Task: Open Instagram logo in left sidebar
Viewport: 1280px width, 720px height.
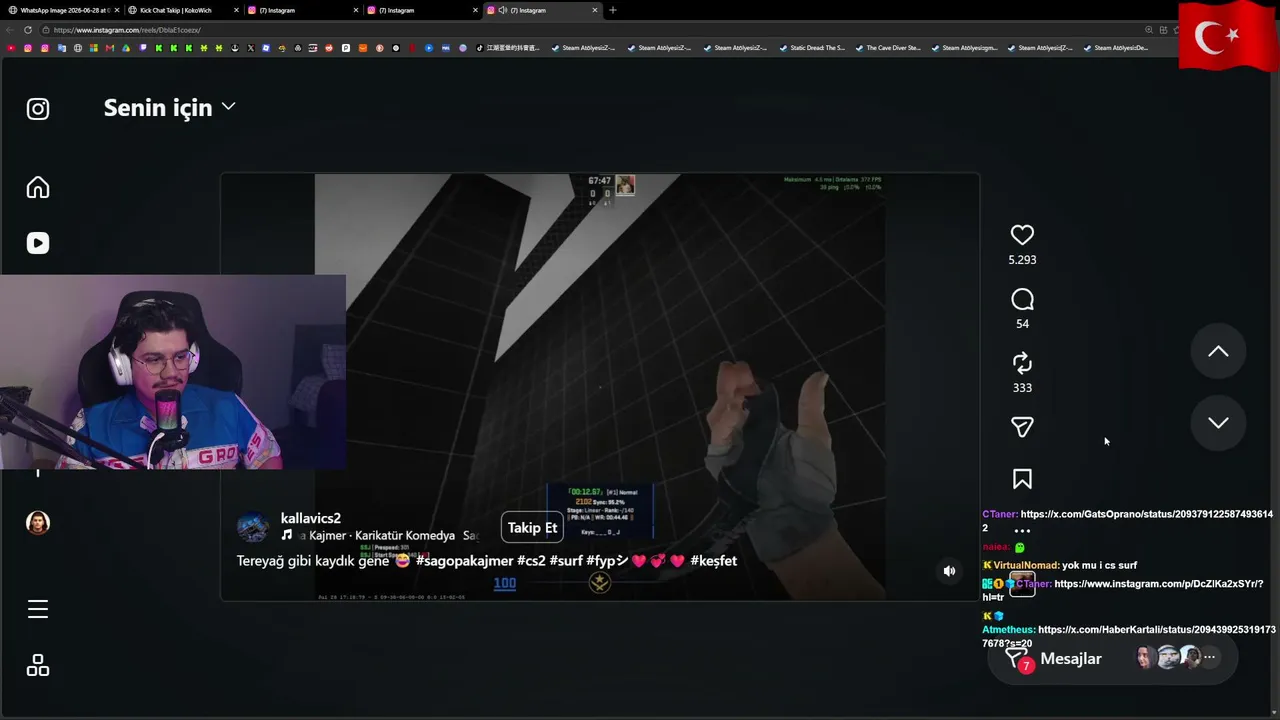Action: pyautogui.click(x=38, y=109)
